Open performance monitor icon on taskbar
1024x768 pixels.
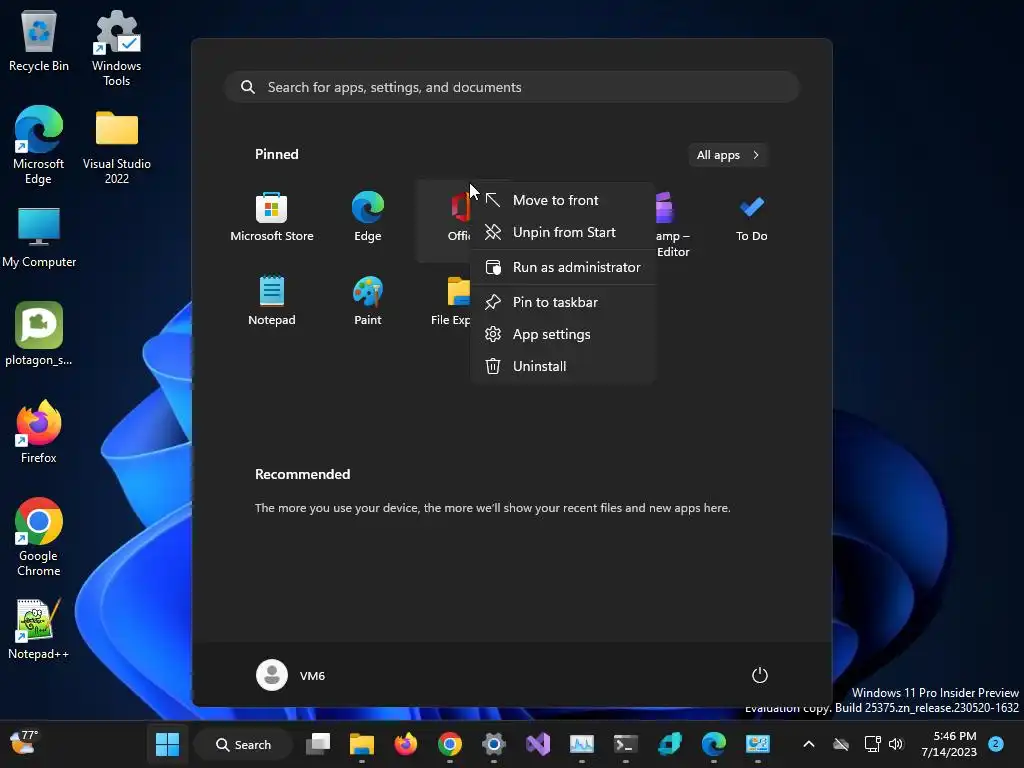[582, 744]
